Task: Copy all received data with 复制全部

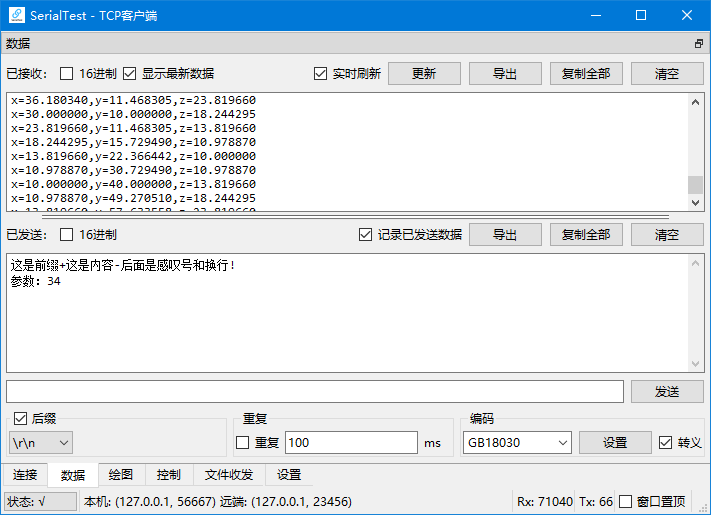Action: [586, 73]
